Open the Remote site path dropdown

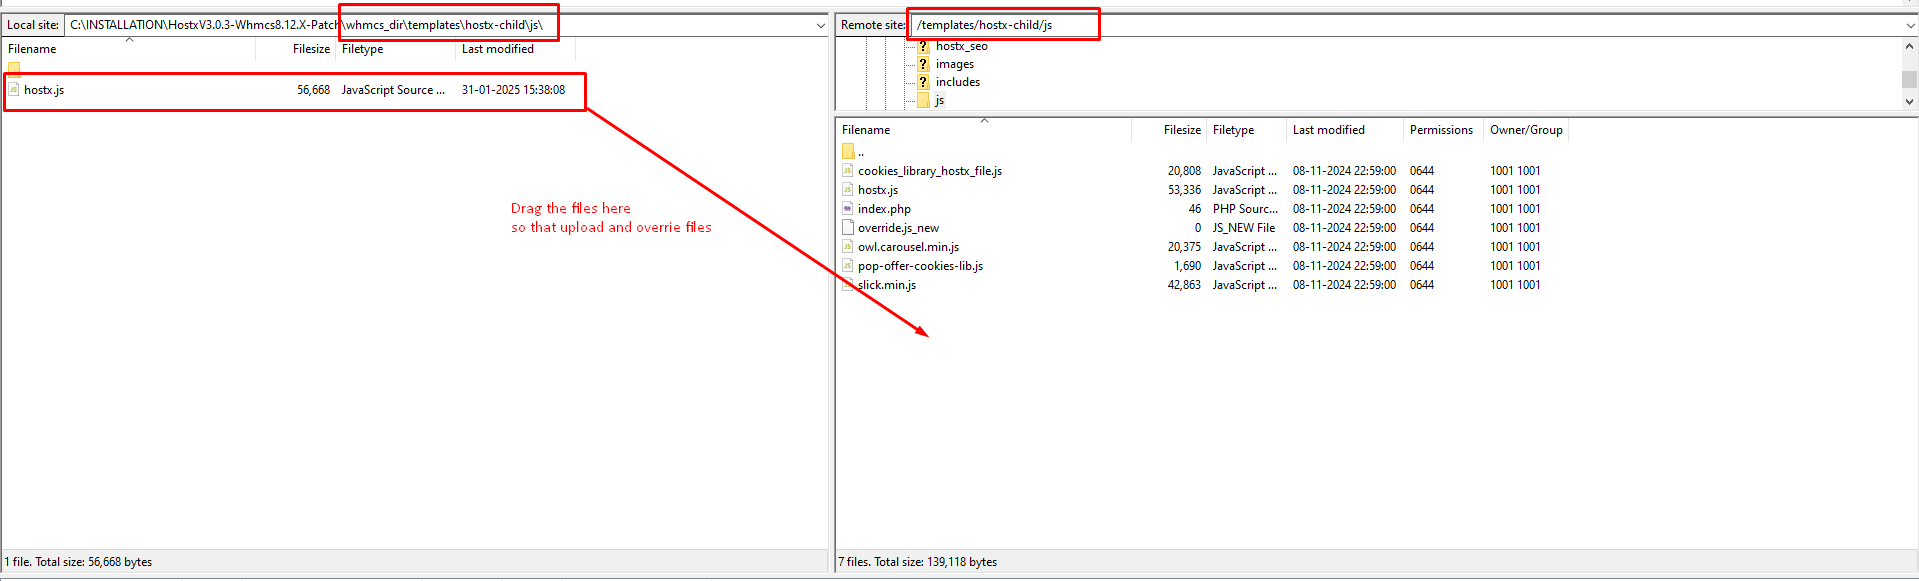coord(1909,25)
